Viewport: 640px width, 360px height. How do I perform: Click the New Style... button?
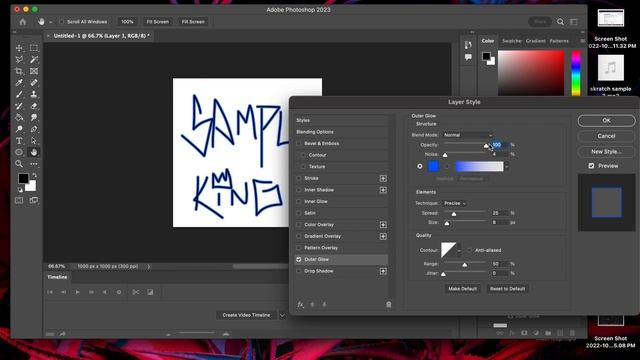607,151
